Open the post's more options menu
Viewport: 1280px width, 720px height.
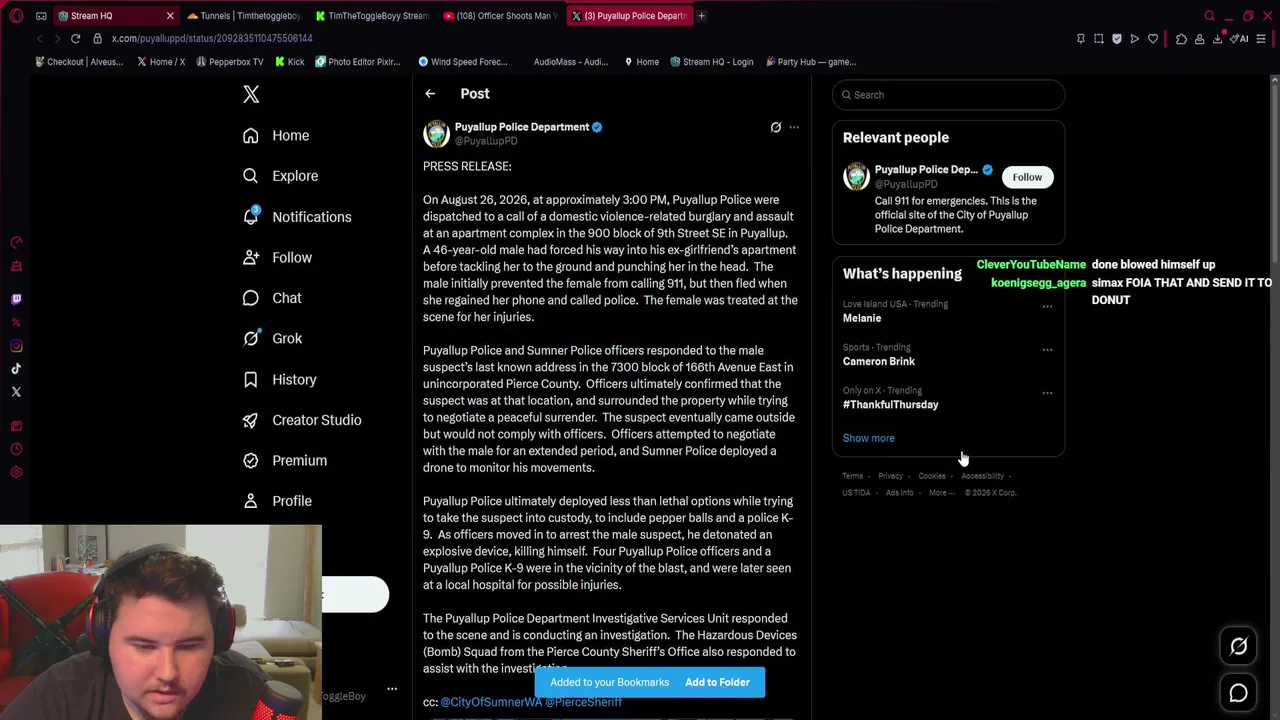tap(794, 127)
